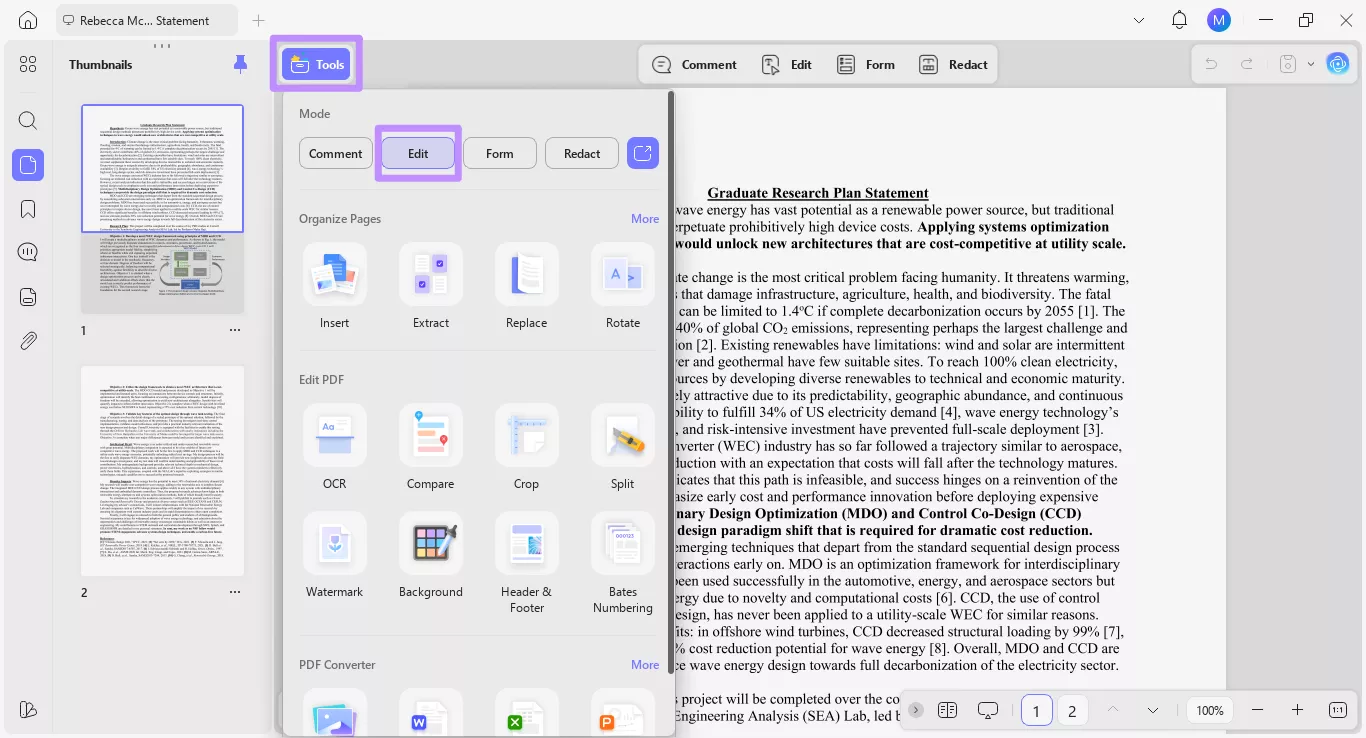1366x738 pixels.
Task: Switch to the Rebecca Mc... Statement tab
Action: click(146, 20)
